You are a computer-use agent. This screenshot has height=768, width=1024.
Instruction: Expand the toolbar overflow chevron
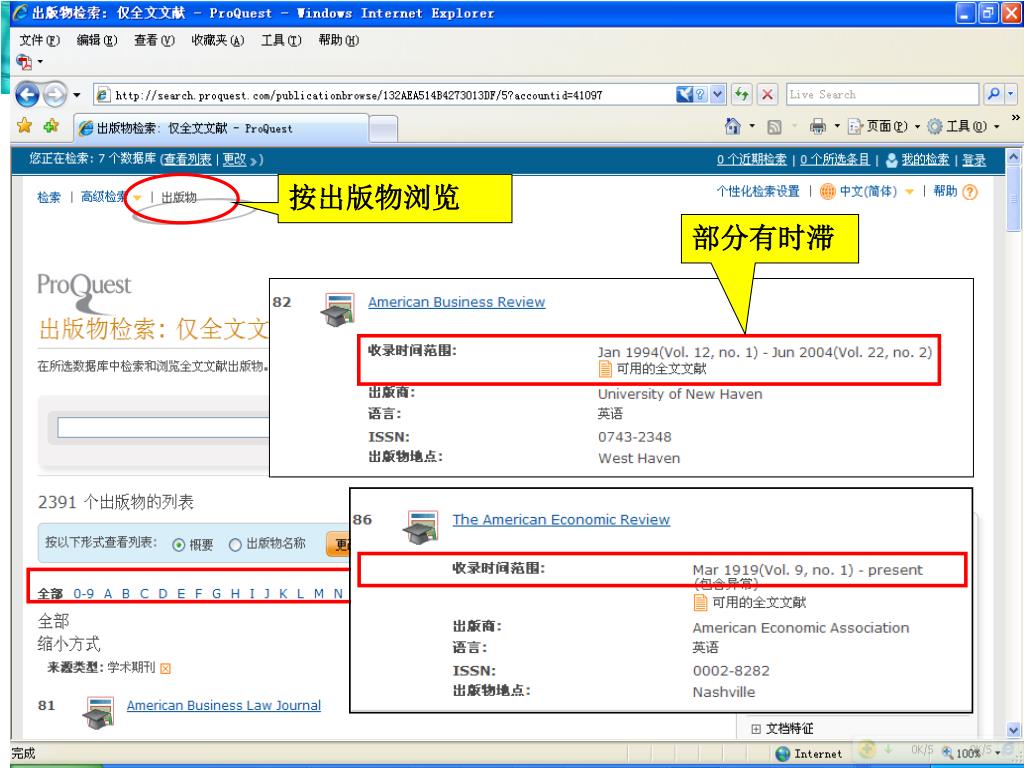[1015, 118]
